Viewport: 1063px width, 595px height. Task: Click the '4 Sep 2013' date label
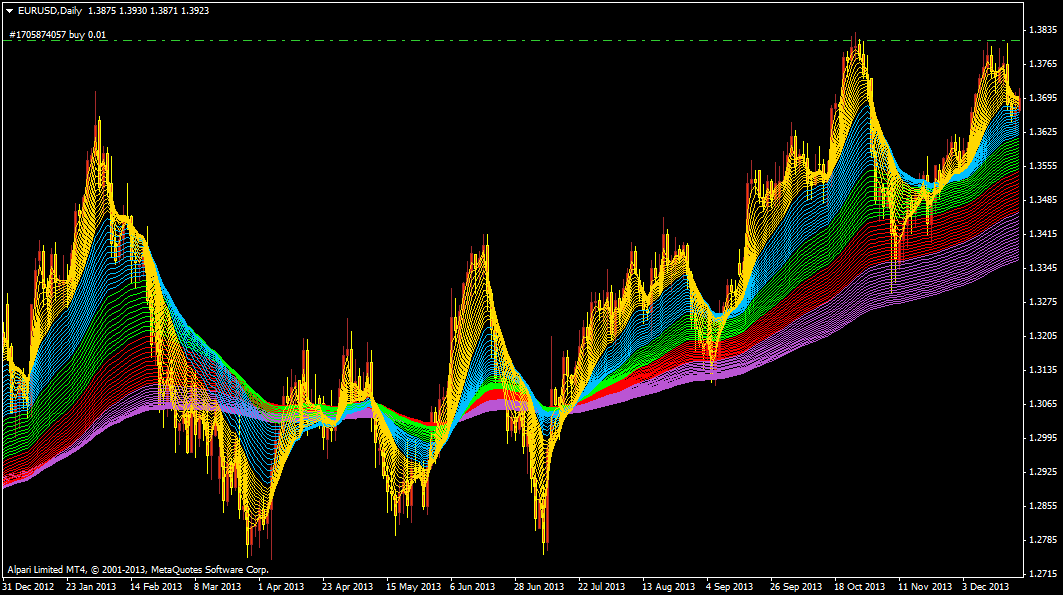(x=729, y=587)
